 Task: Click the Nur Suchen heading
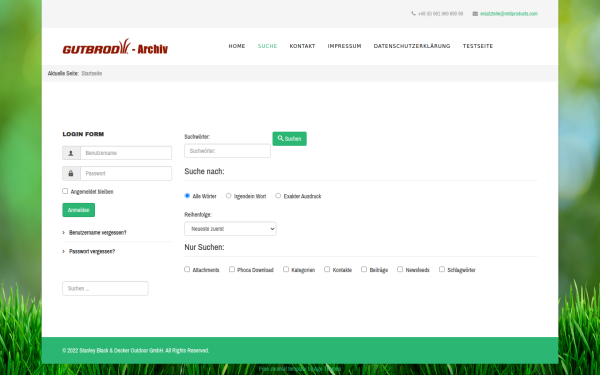click(x=204, y=247)
